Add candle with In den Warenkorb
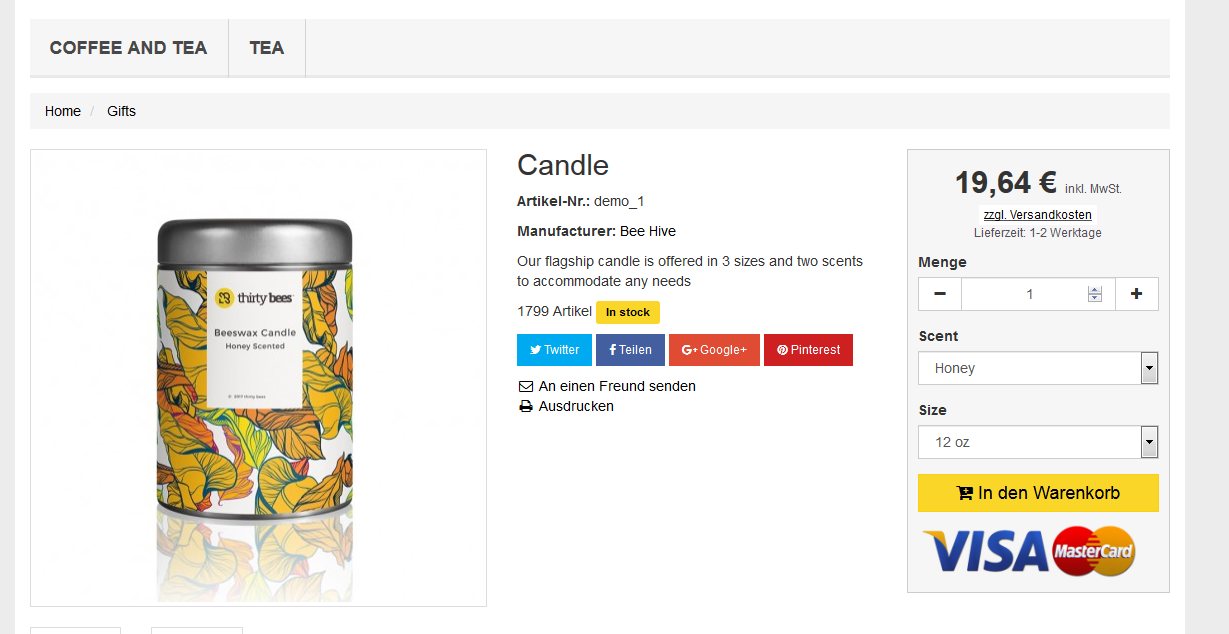The image size is (1229, 634). (x=1038, y=493)
